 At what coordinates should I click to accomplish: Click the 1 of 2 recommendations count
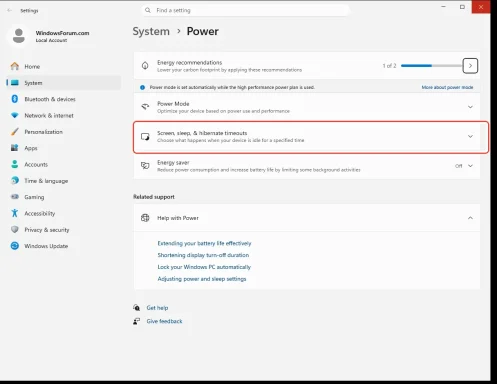pyautogui.click(x=389, y=66)
